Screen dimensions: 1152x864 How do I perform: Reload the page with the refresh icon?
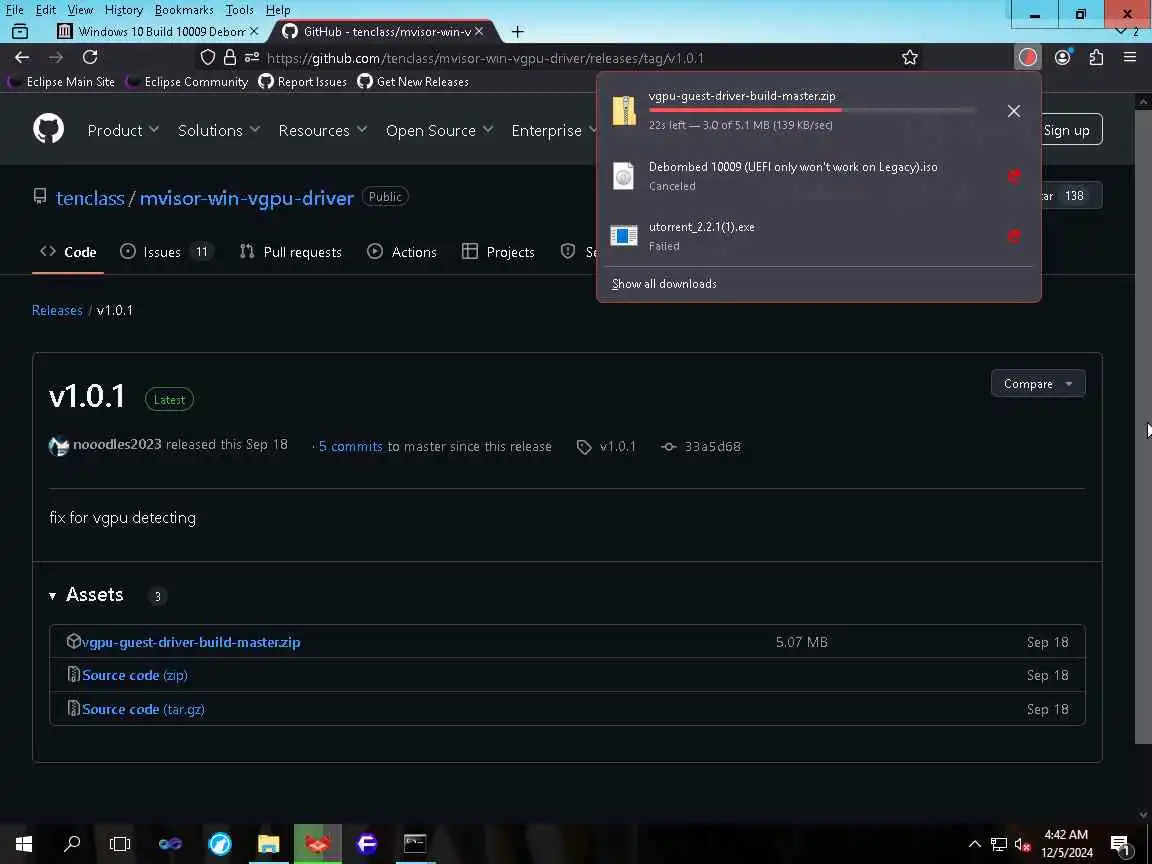[90, 57]
